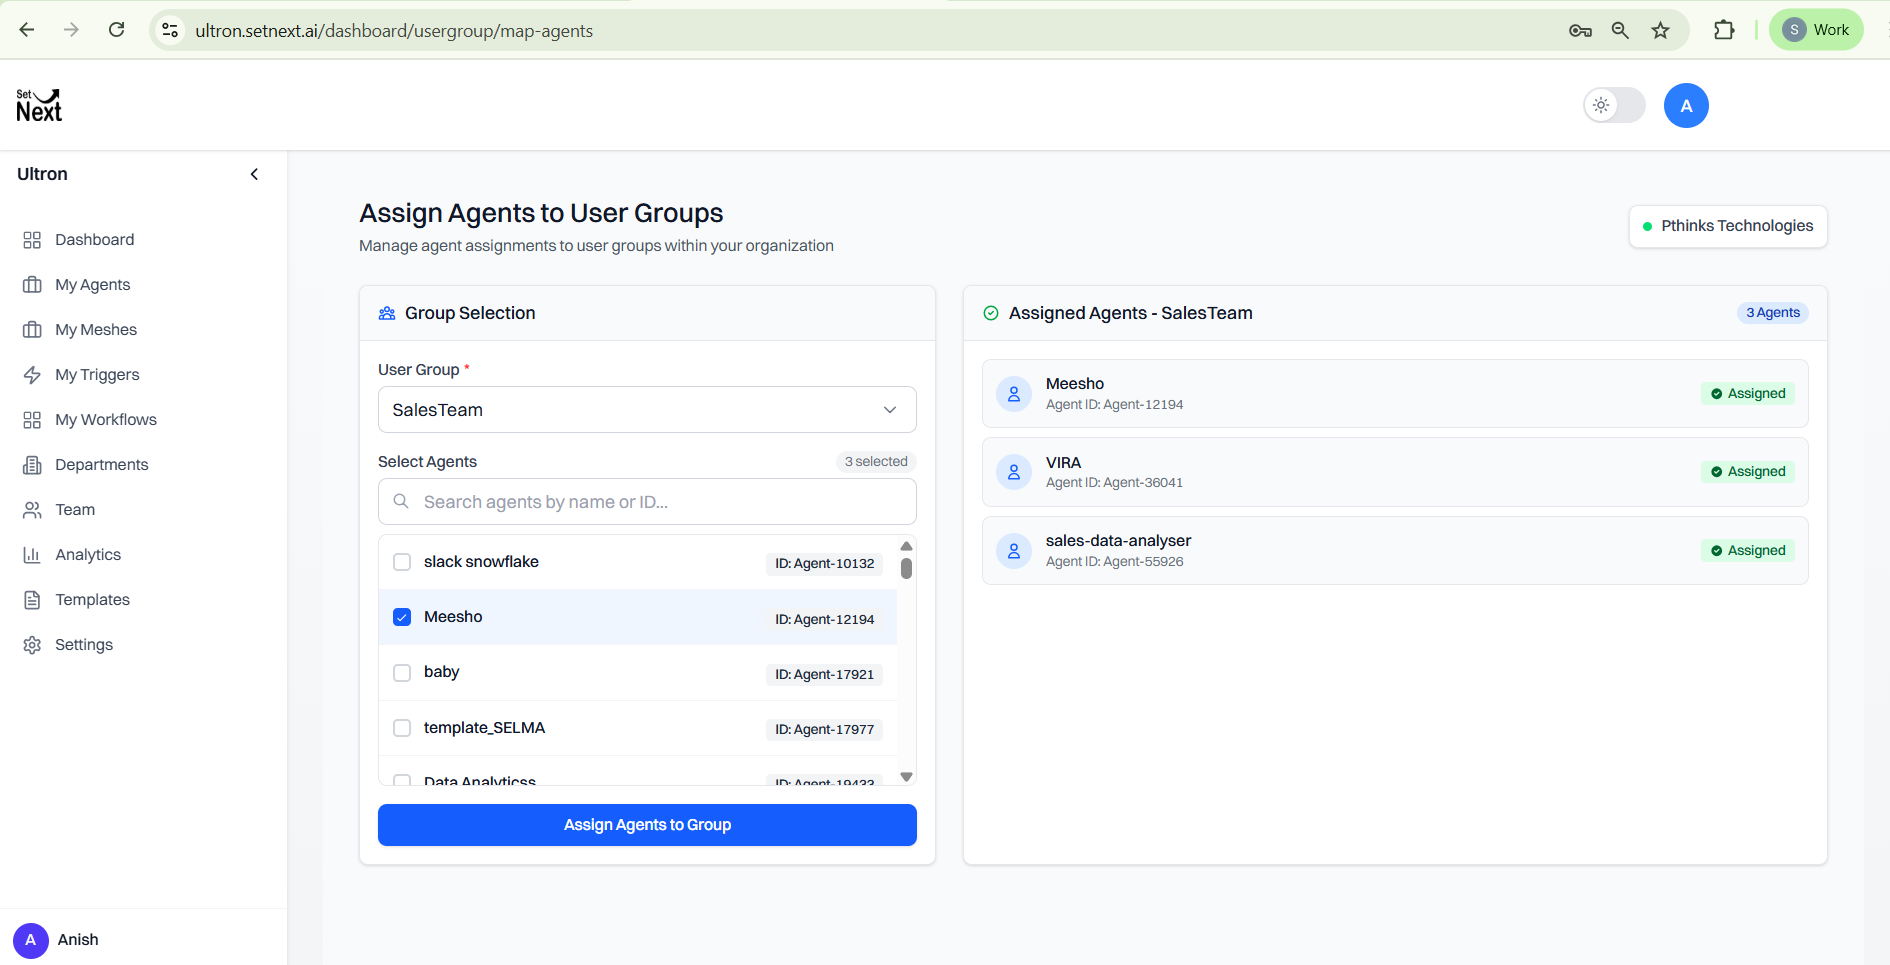Click Assign Agents to Group button
This screenshot has height=965, width=1890.
click(647, 825)
